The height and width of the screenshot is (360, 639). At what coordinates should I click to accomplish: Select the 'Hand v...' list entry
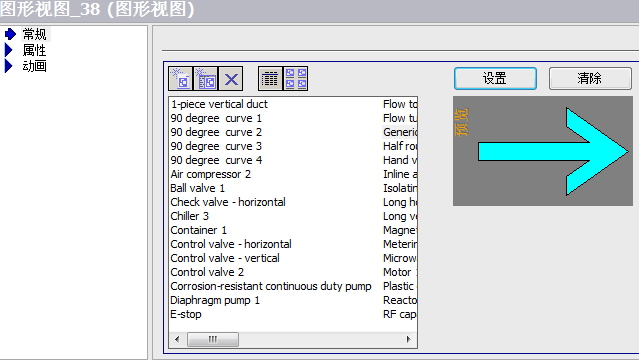(400, 160)
